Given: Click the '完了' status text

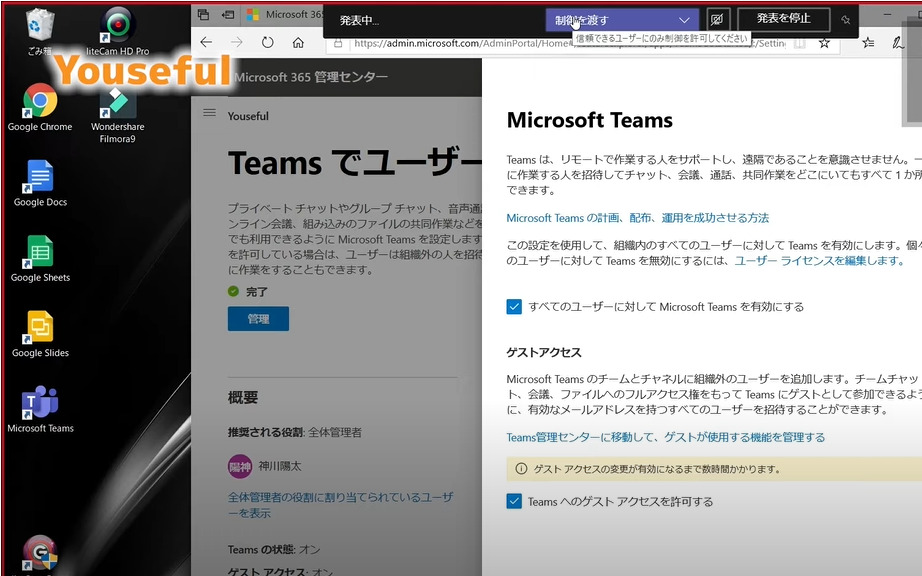Looking at the screenshot, I should (257, 292).
